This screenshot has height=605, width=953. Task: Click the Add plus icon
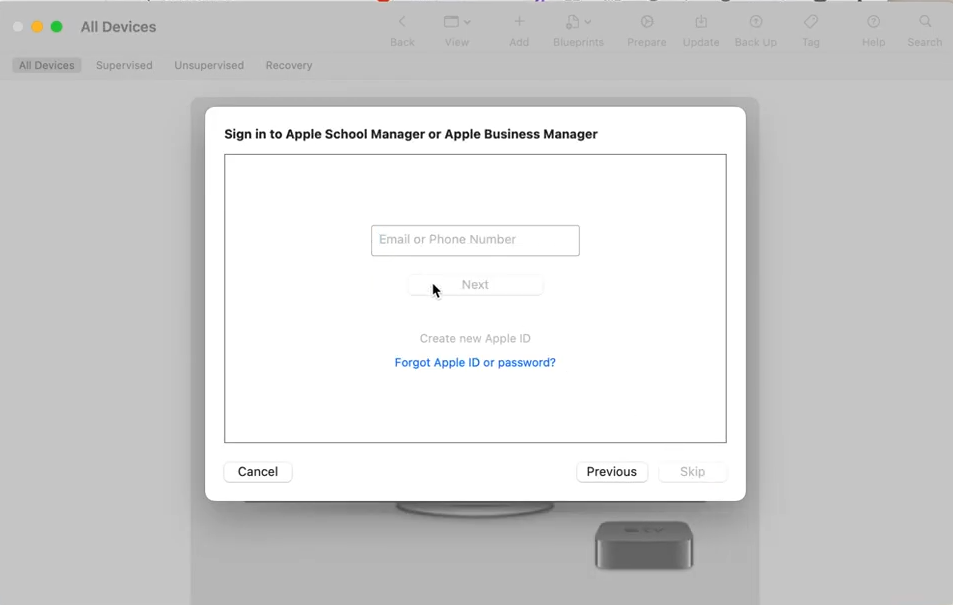tap(518, 22)
